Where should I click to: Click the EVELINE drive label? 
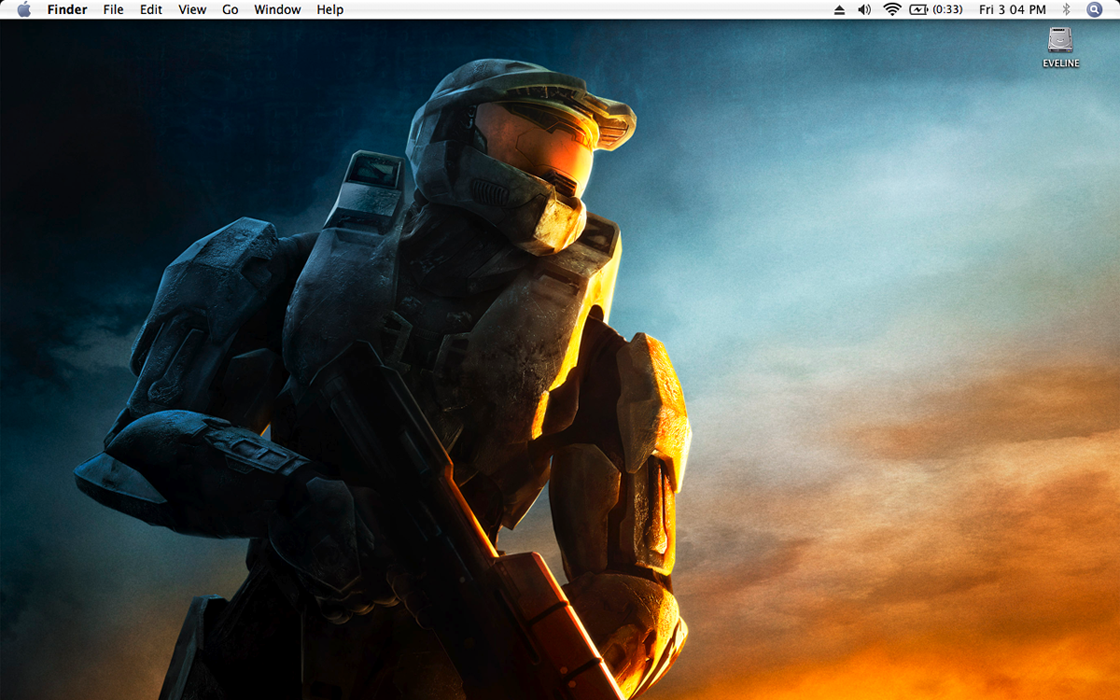coord(1061,63)
